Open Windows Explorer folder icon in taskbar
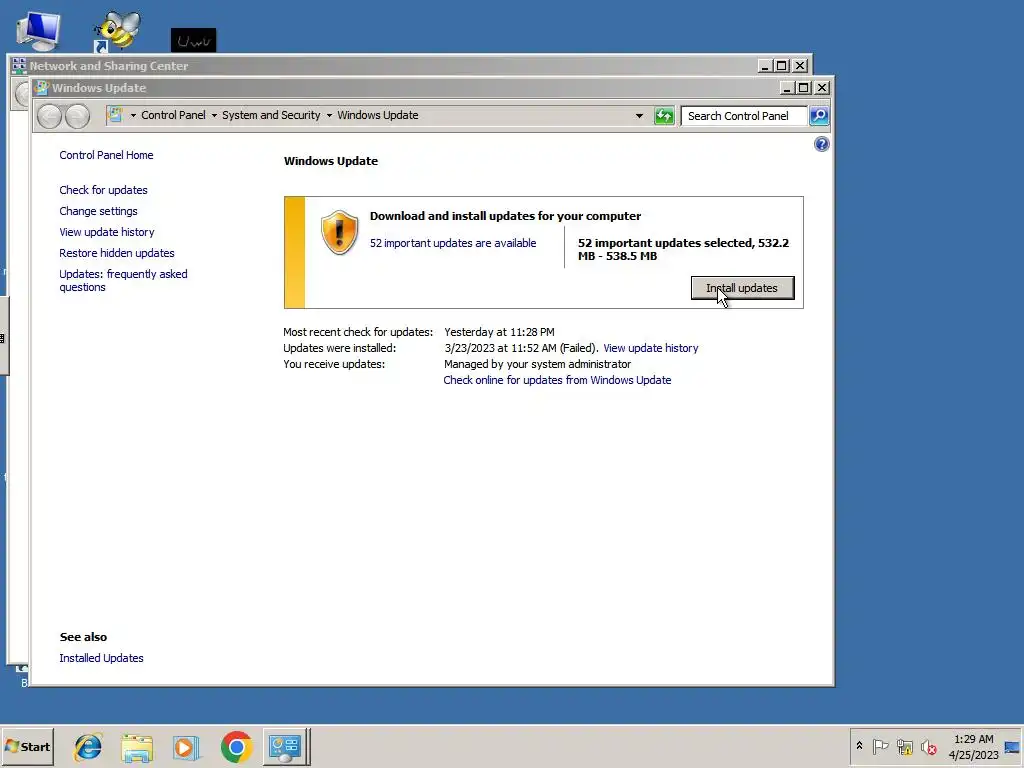 point(137,748)
